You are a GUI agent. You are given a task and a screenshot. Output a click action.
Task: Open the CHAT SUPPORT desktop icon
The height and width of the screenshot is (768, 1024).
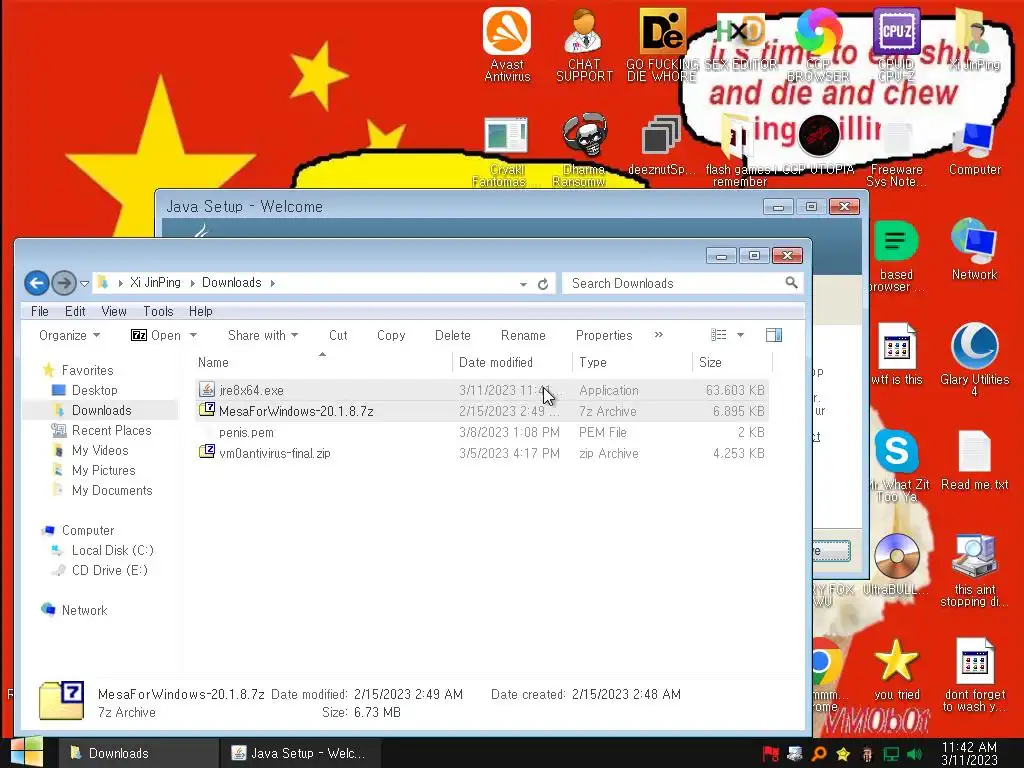point(584,44)
